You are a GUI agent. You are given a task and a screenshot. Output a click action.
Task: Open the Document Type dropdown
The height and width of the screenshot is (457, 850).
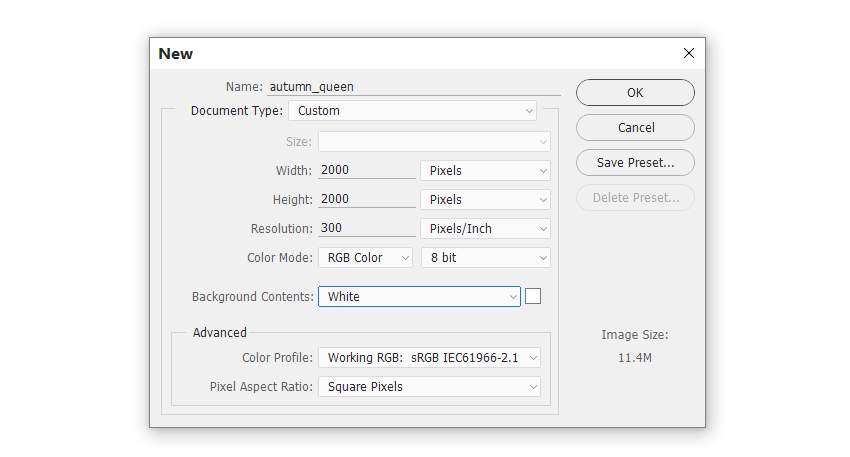(x=414, y=111)
